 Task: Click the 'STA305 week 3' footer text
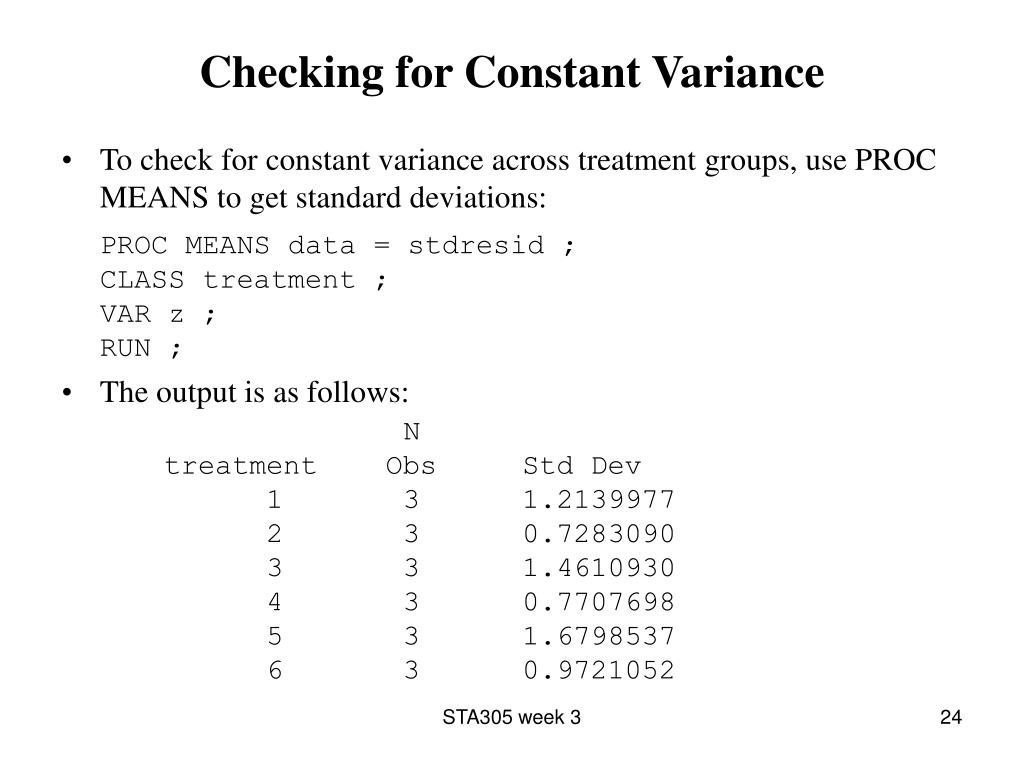click(x=511, y=717)
